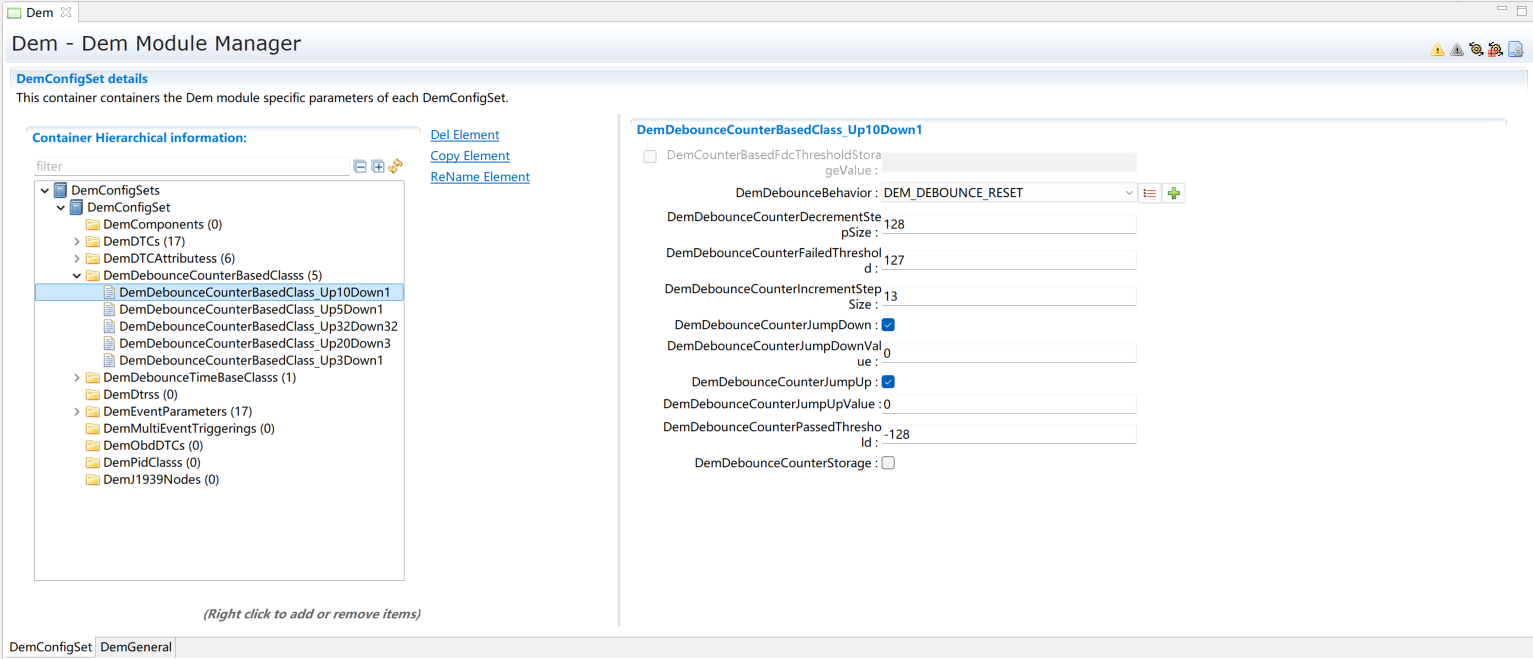Open the DemDebounceBehavior dropdown
Viewport: 1533px width, 659px height.
click(1129, 193)
